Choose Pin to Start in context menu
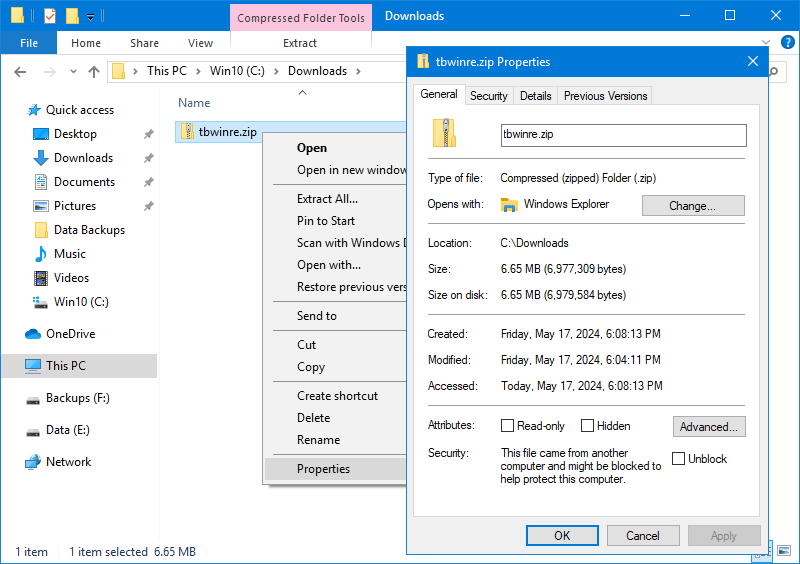 click(335, 220)
